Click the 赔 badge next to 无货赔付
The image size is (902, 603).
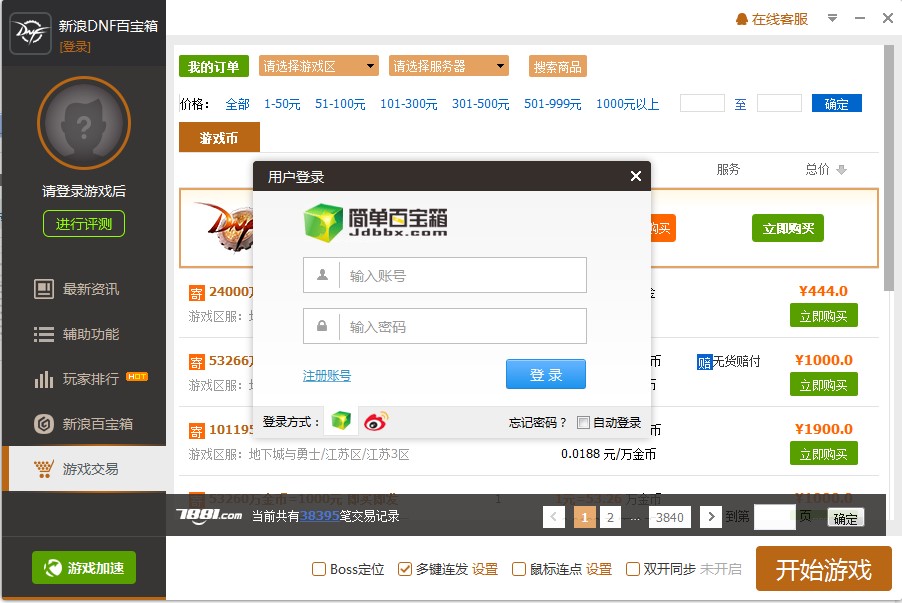click(x=705, y=362)
